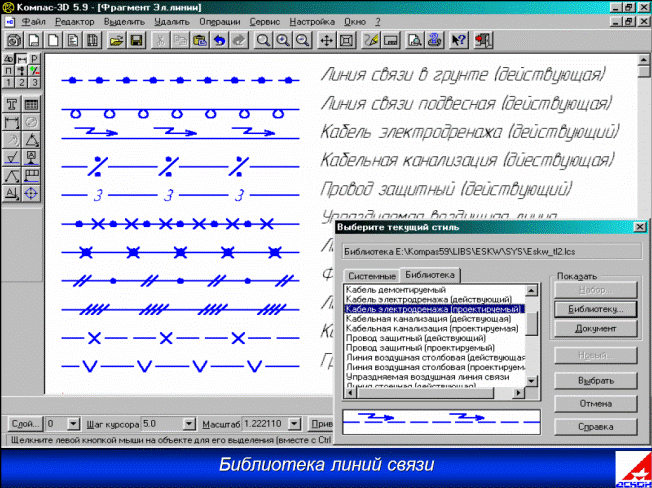Open the scale 1.222110 dropdown

click(x=294, y=424)
